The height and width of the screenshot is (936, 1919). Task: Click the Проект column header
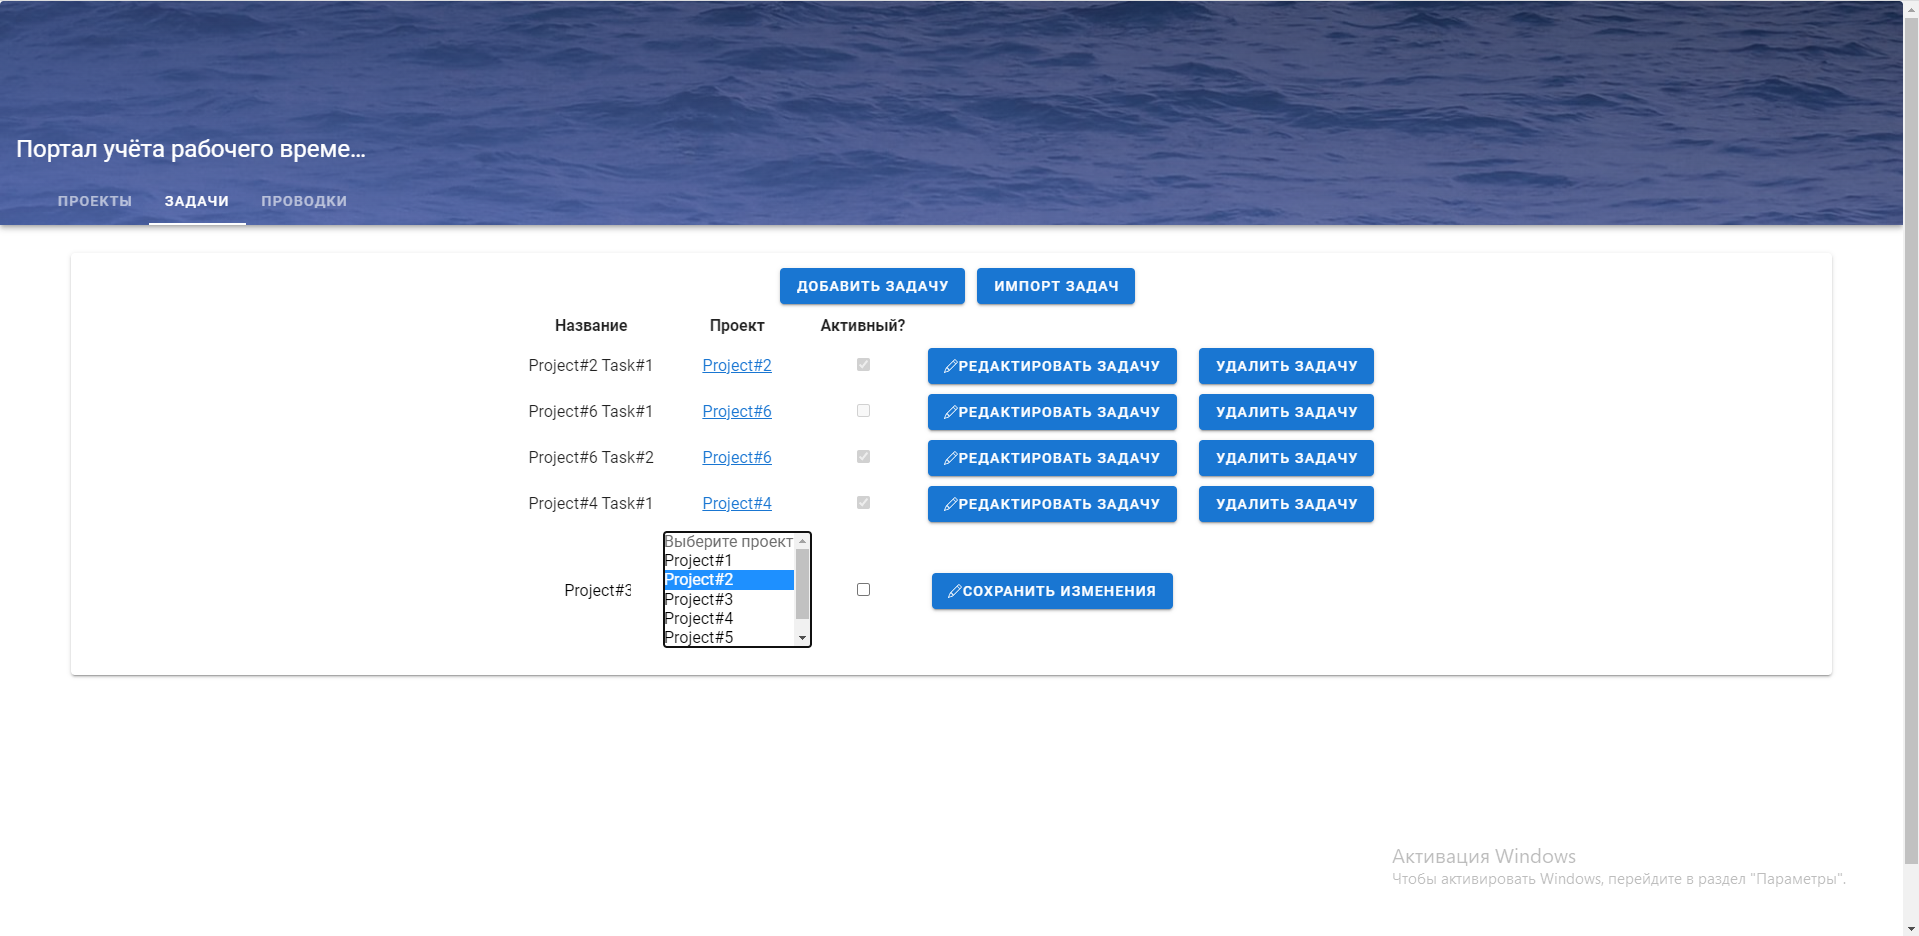point(737,326)
